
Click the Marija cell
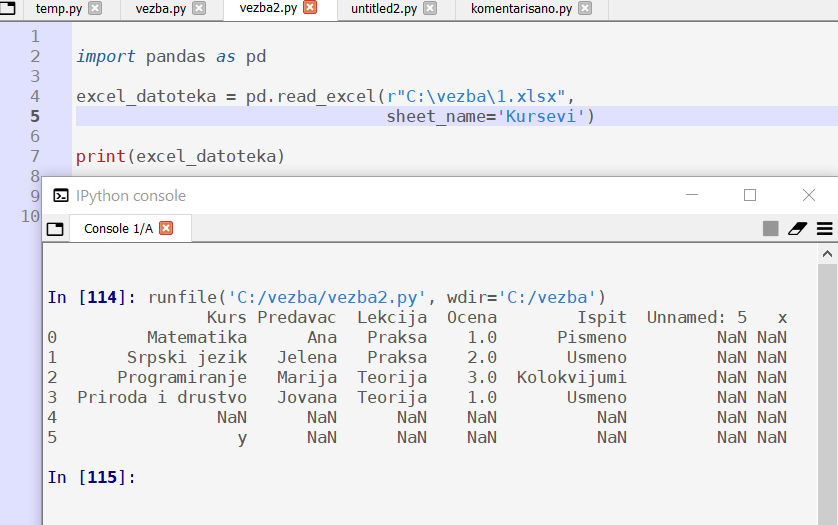coord(307,377)
